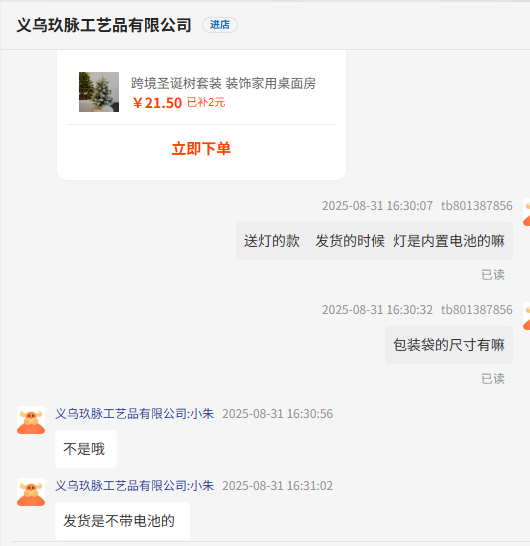530x546 pixels.
Task: Click the 进店 store button
Action: [x=220, y=25]
